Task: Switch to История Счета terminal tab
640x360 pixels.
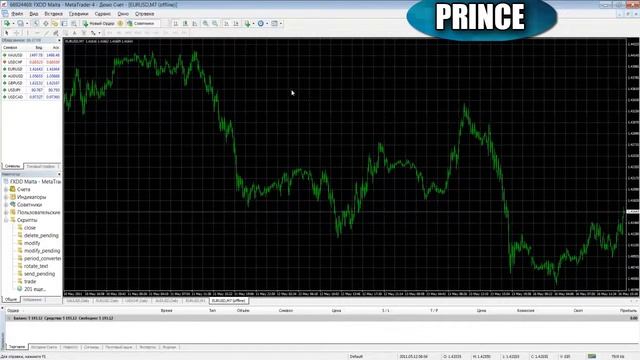Action: click(44, 347)
